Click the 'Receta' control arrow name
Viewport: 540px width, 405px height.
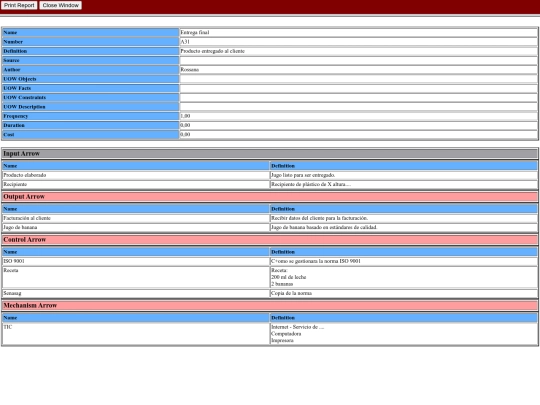(x=11, y=270)
